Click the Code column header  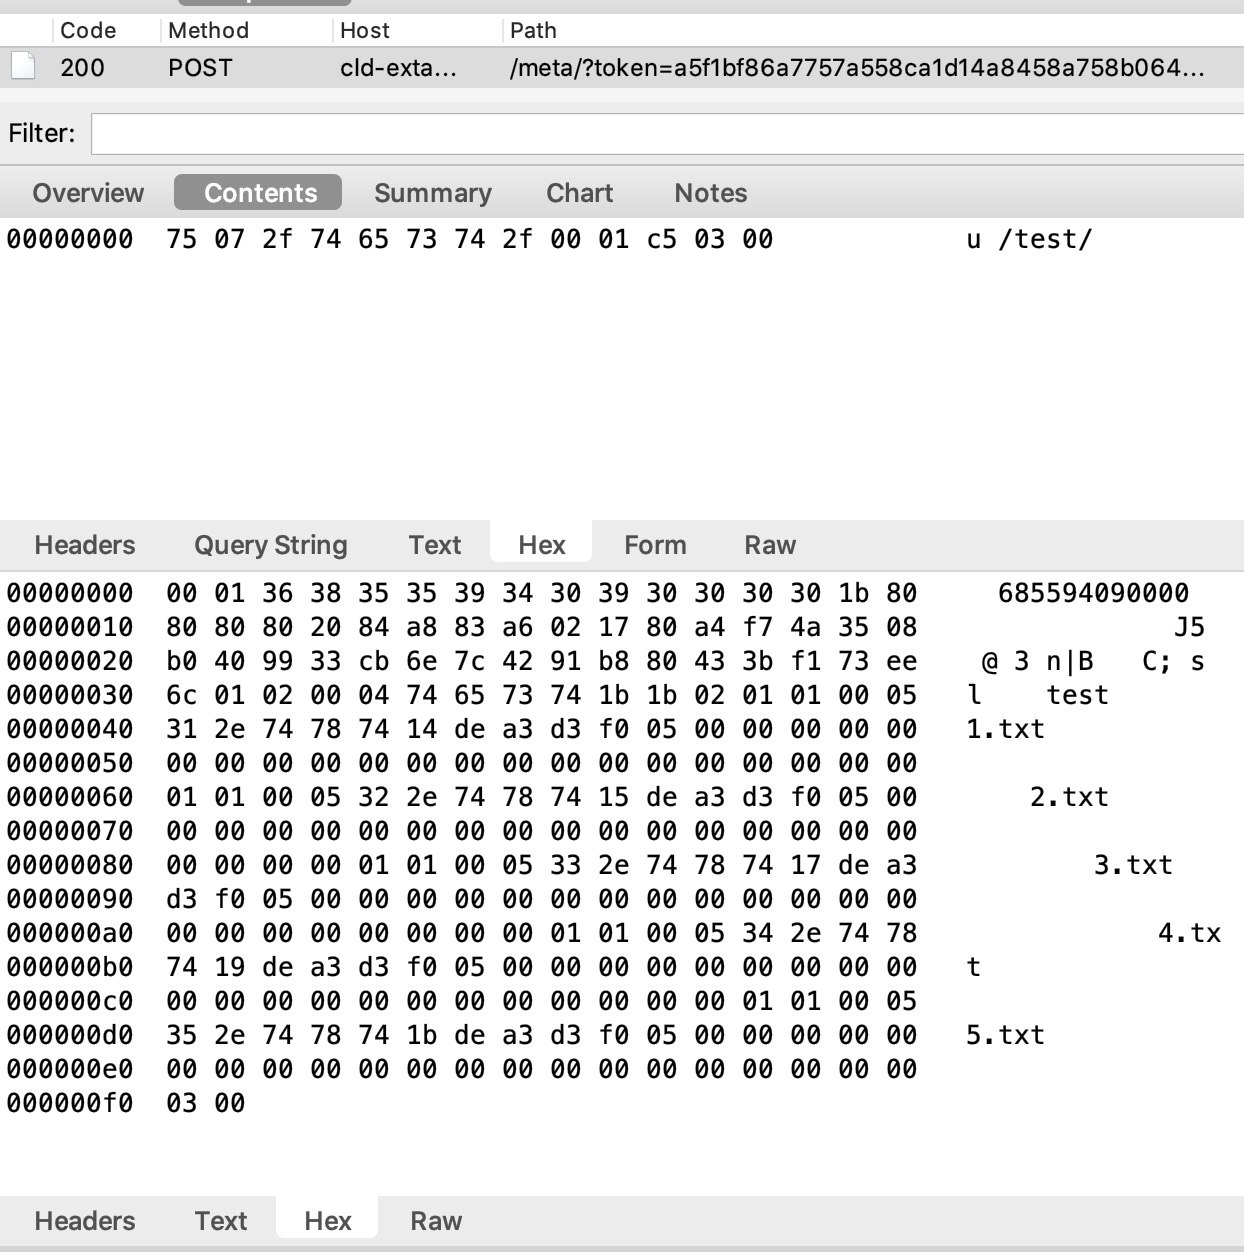click(x=88, y=30)
